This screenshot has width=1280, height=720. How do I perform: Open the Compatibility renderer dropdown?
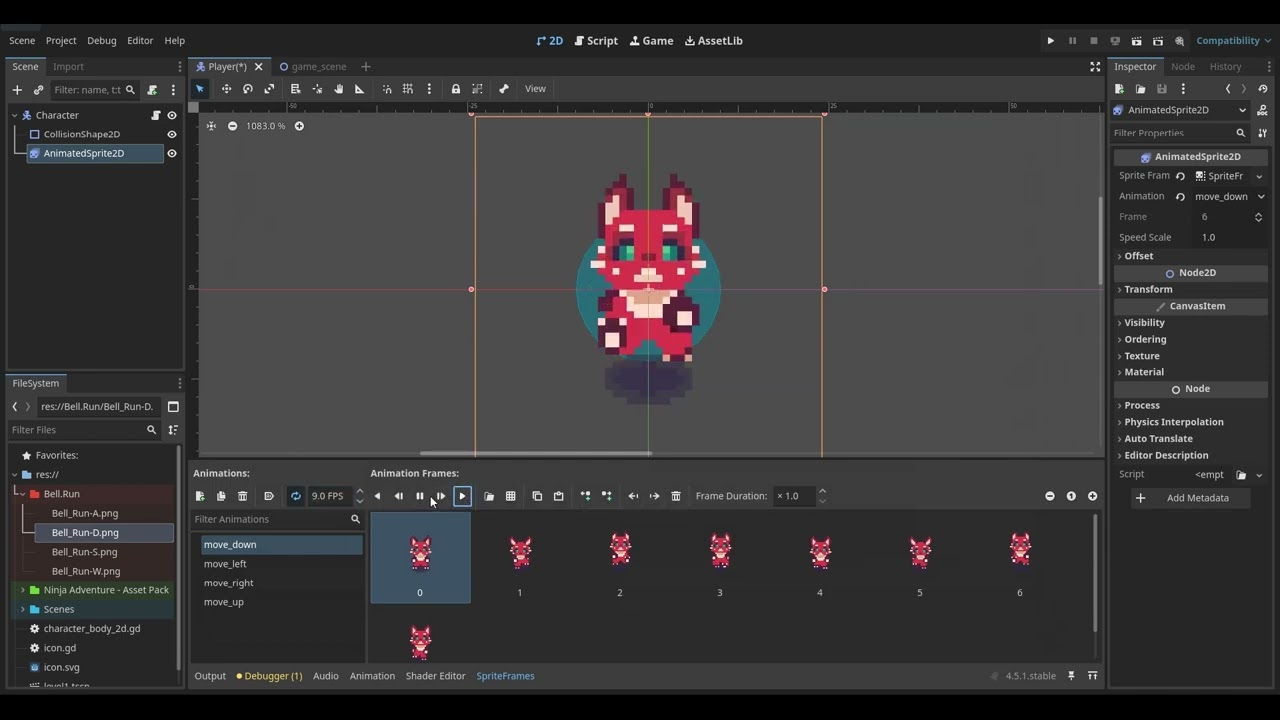pyautogui.click(x=1232, y=41)
